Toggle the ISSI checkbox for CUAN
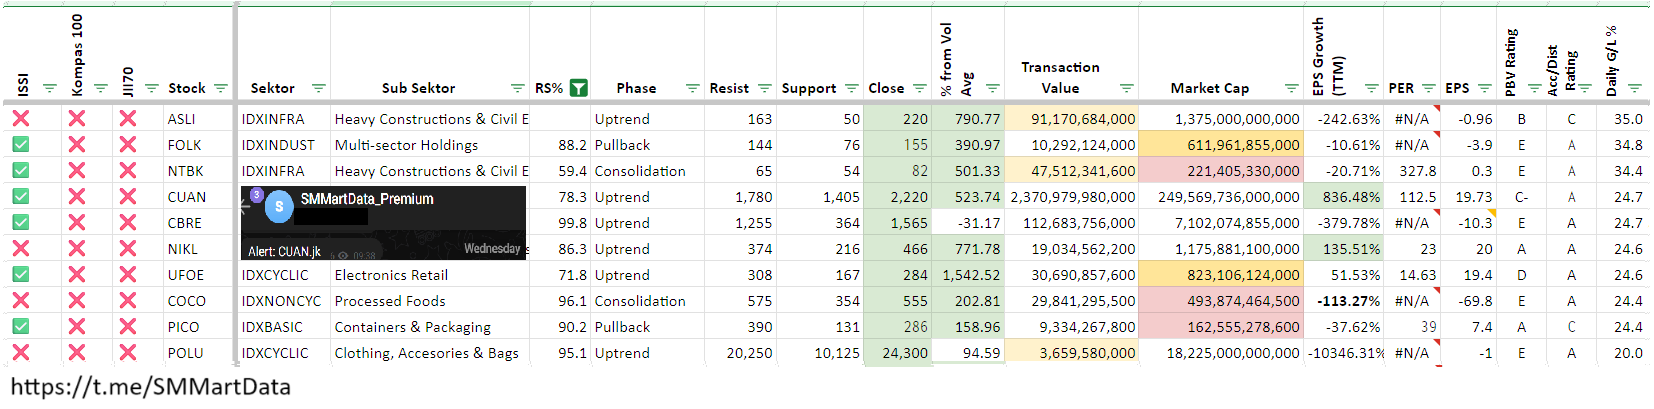Viewport: 1654px width, 409px height. [x=20, y=197]
